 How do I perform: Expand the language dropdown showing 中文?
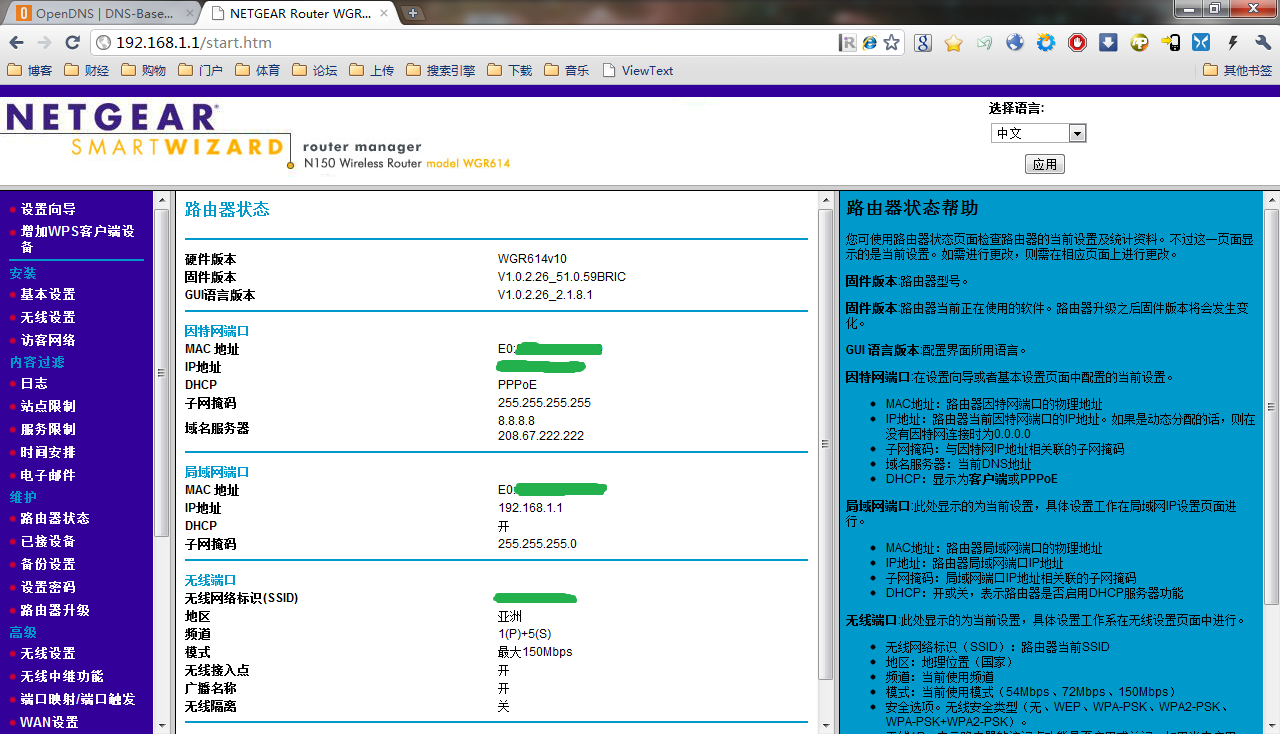(1038, 133)
